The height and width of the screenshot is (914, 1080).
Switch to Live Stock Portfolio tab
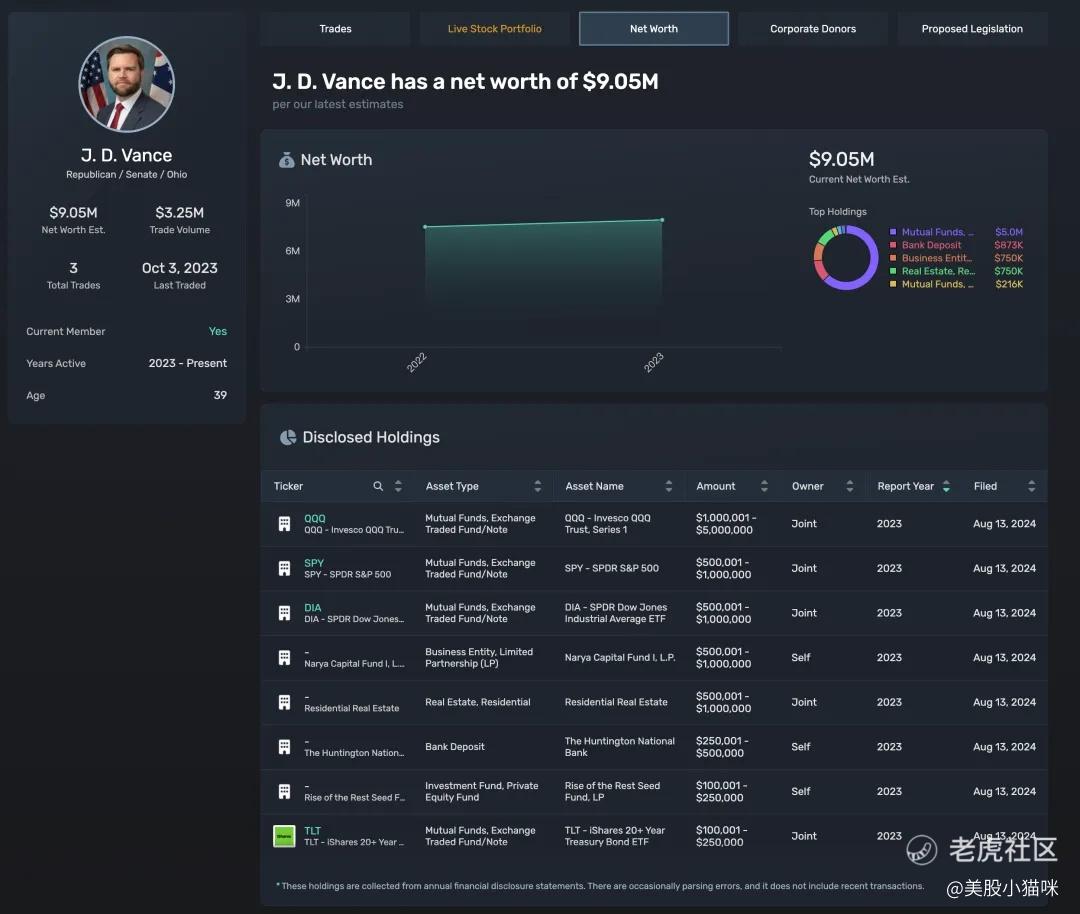[495, 29]
